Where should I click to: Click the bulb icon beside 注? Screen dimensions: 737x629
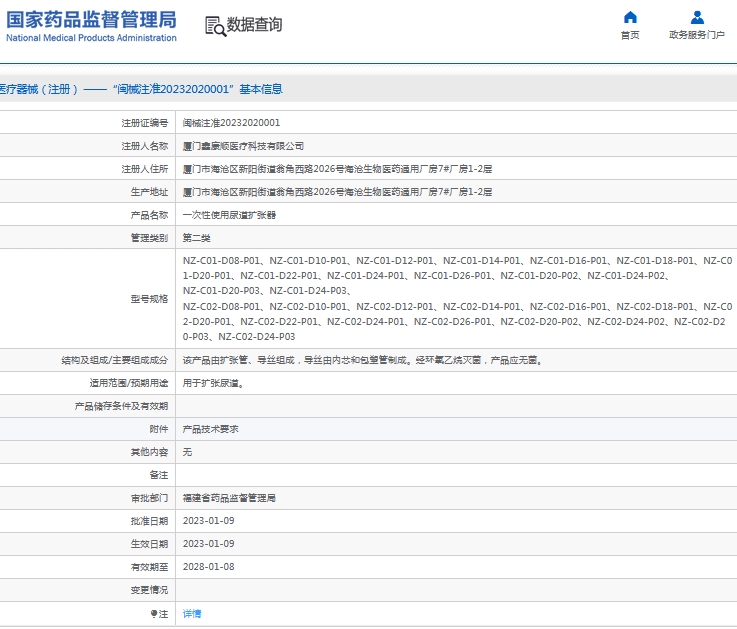pos(153,613)
